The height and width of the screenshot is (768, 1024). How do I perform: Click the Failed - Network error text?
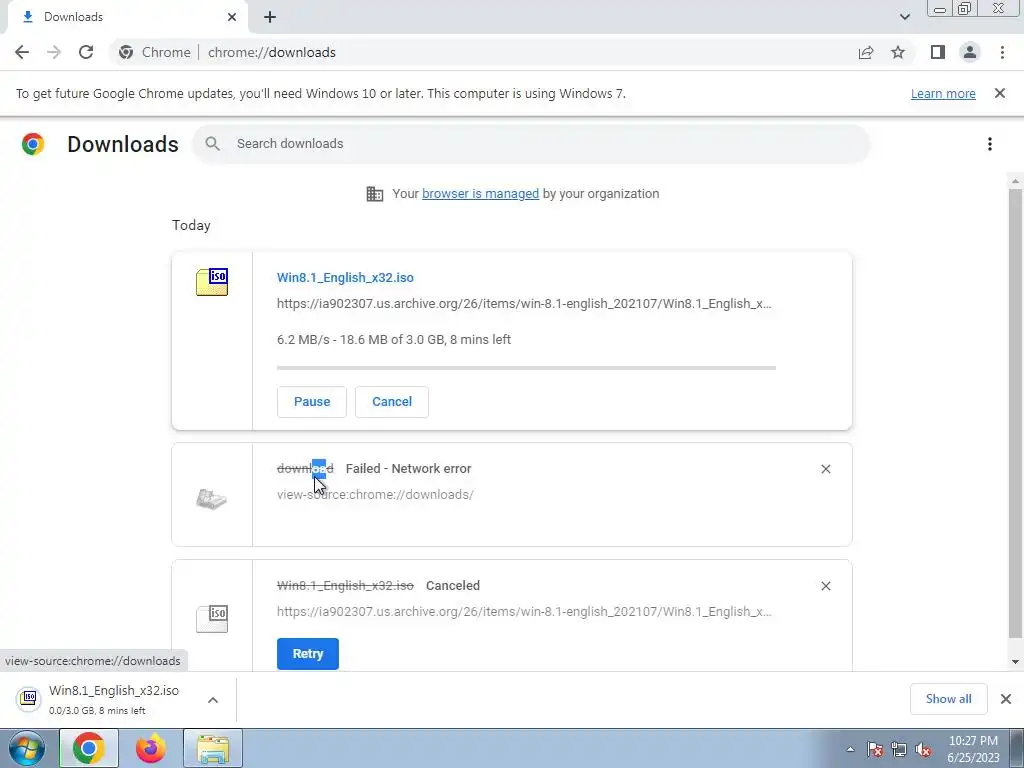(x=408, y=468)
